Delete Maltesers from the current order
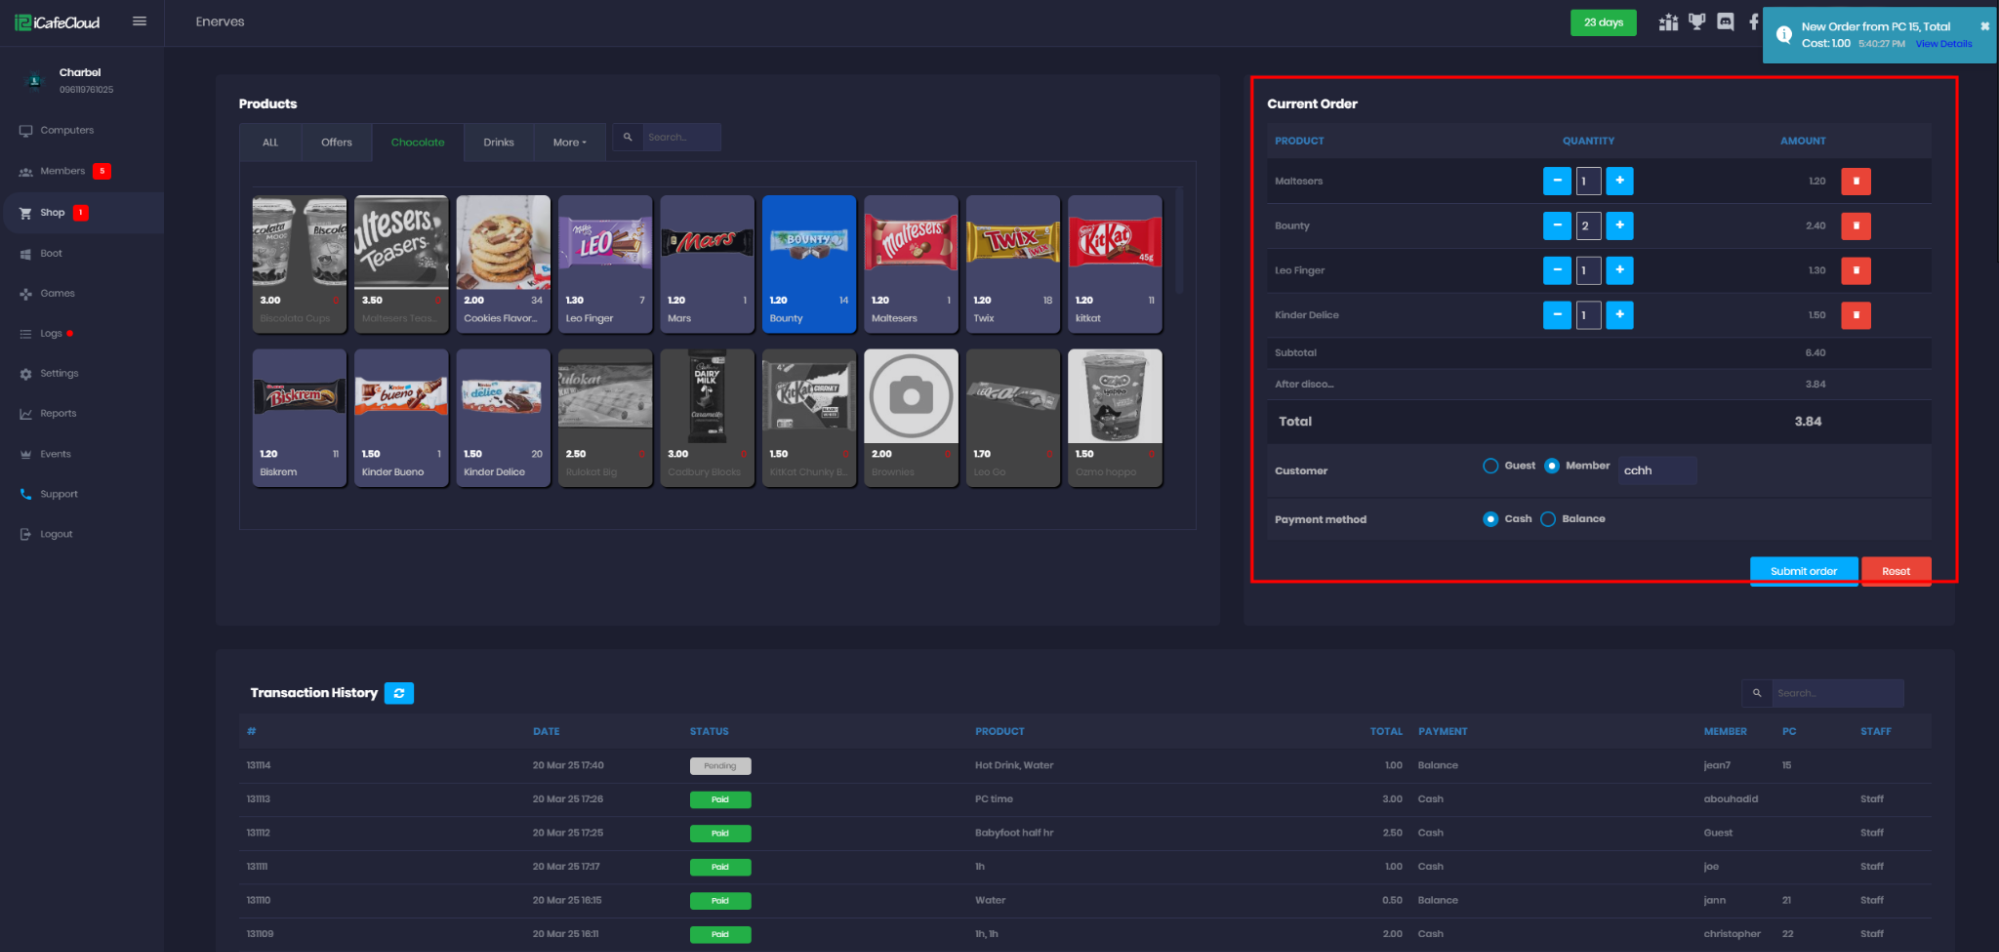This screenshot has height=952, width=1999. (1856, 181)
